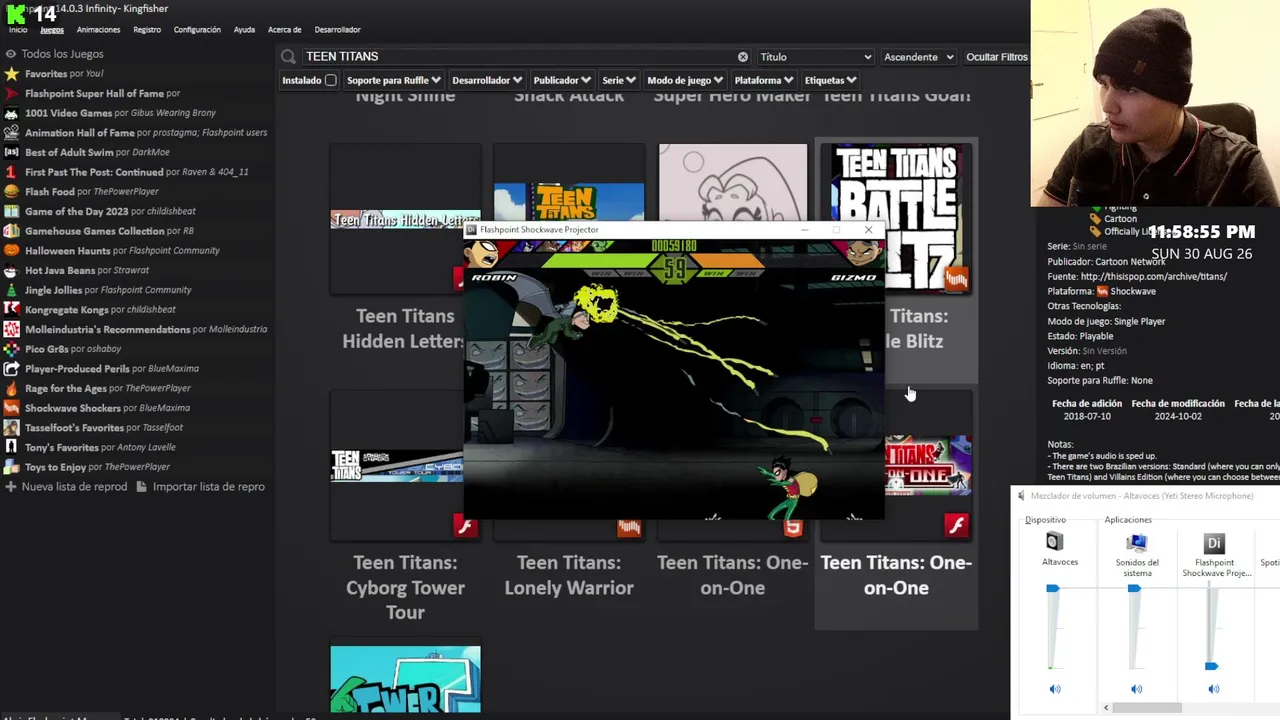Click the Halloween Haunts pumpkin icon
The height and width of the screenshot is (720, 1280).
[x=11, y=251]
